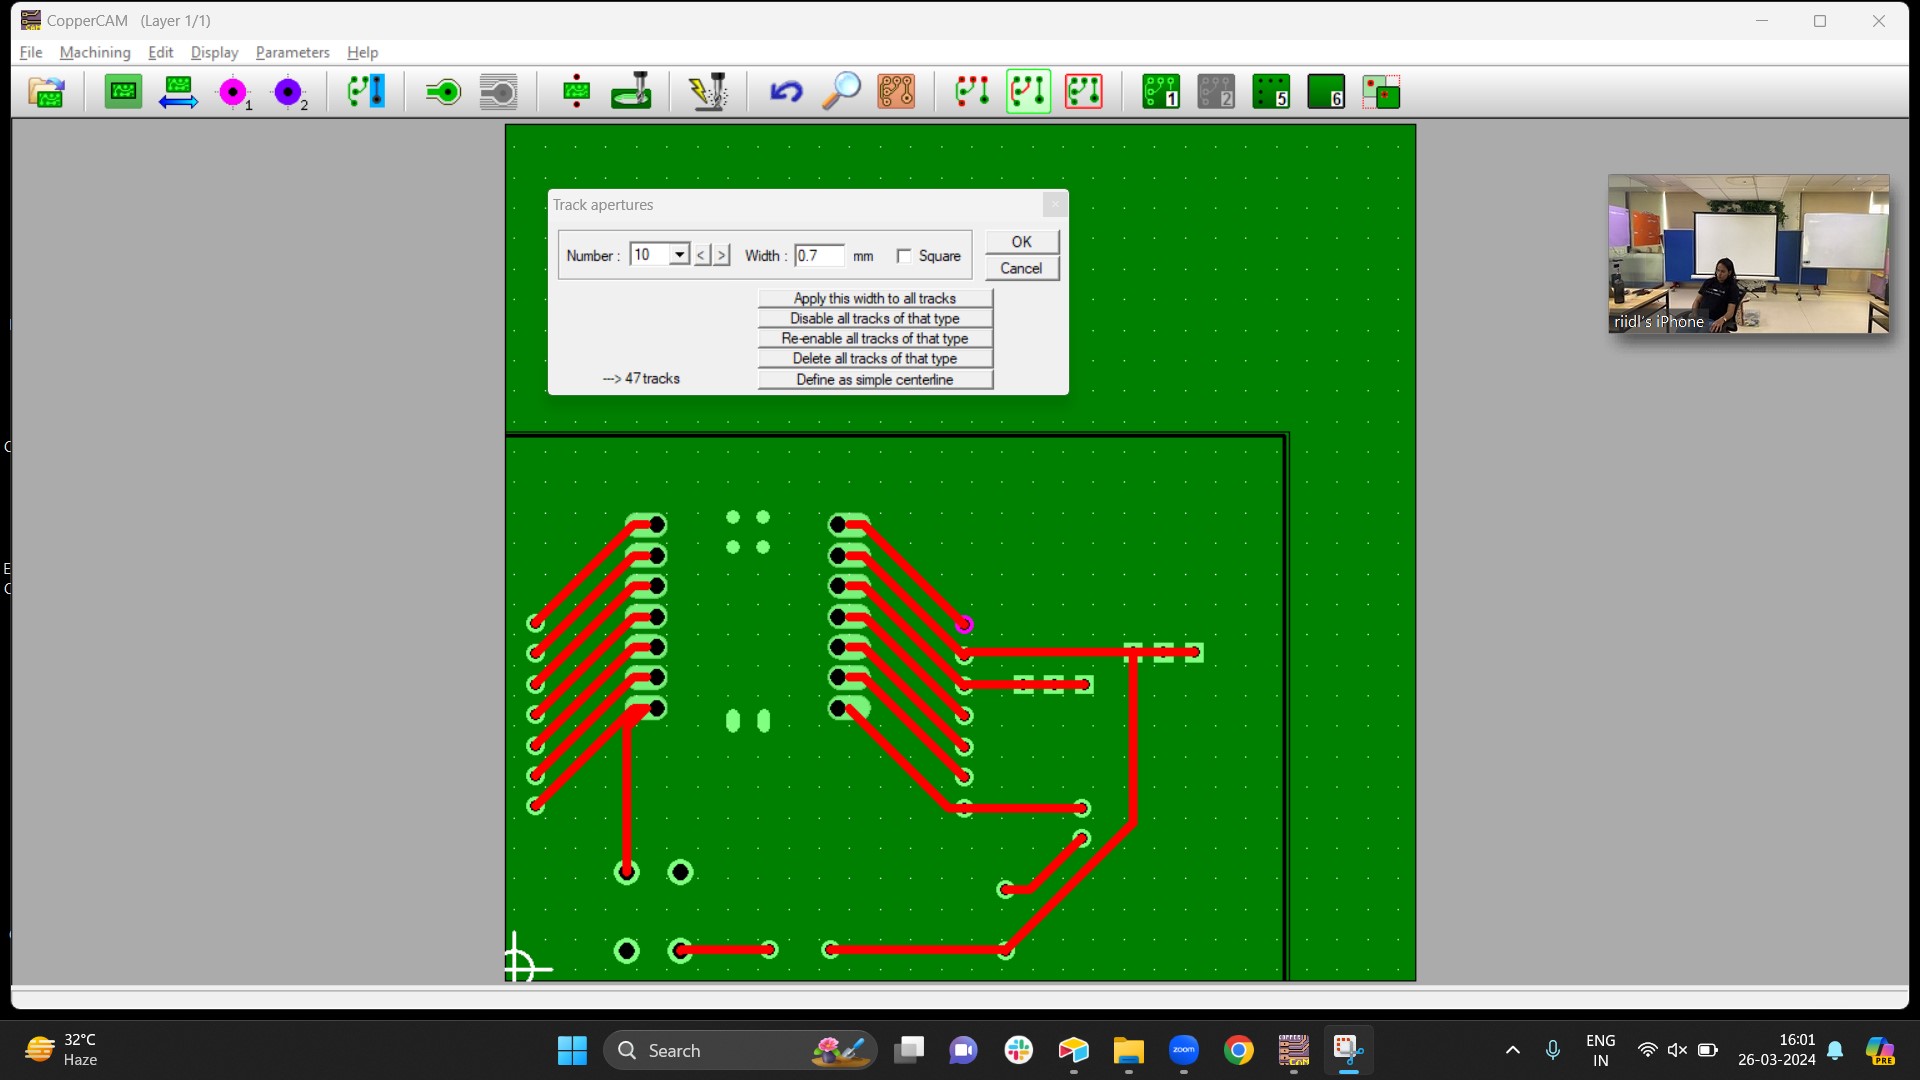Click the track and blue pad highlight icon
The image size is (1920, 1080).
point(365,93)
